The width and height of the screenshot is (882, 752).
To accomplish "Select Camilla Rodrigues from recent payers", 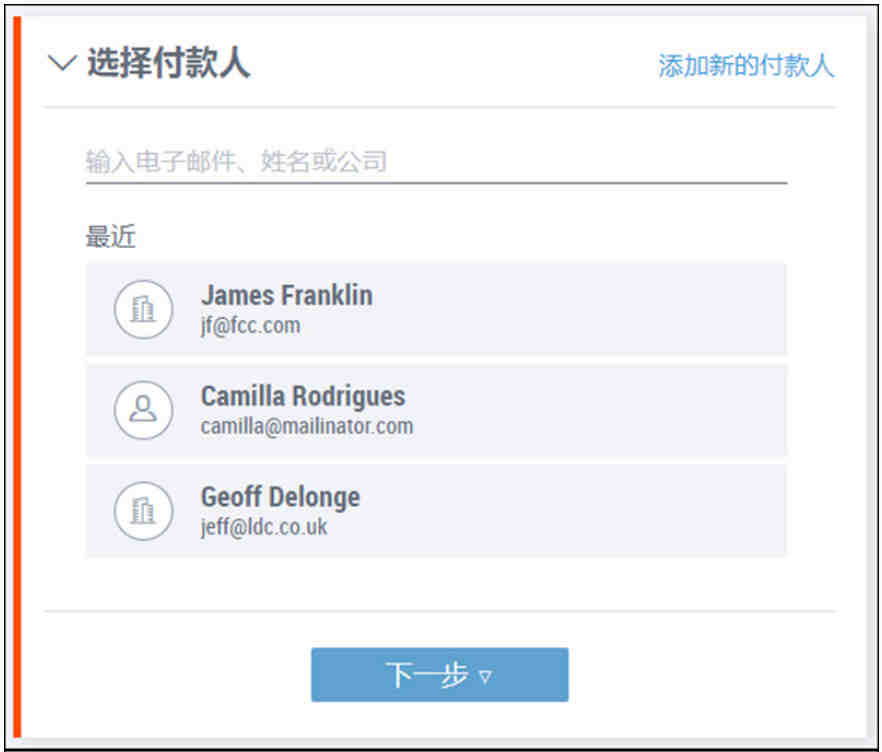I will point(436,410).
